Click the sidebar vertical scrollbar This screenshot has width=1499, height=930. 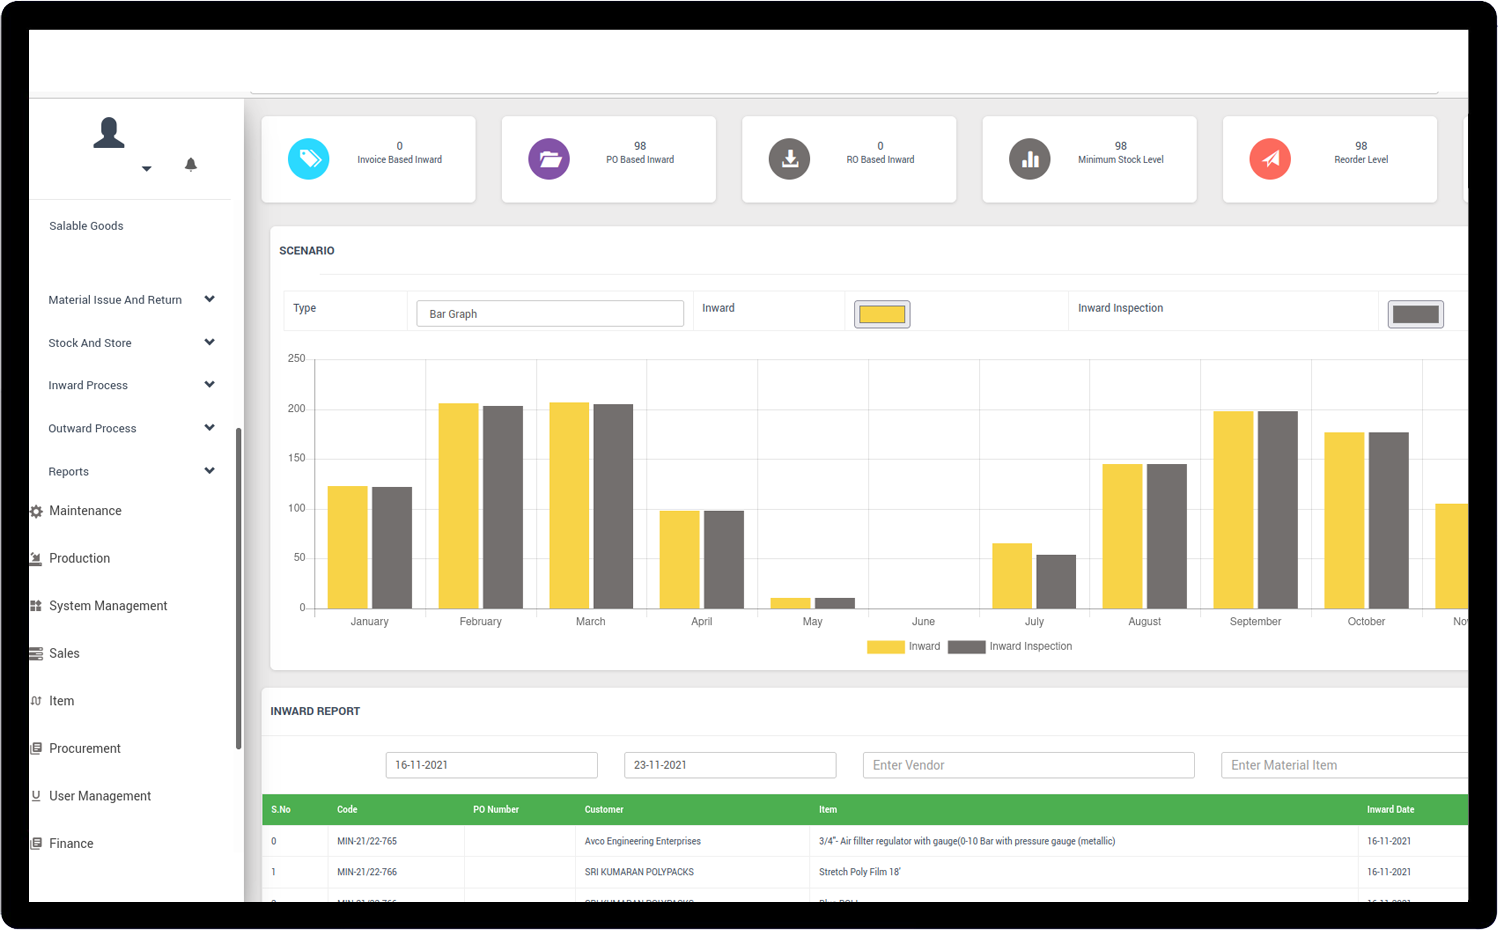click(x=238, y=588)
